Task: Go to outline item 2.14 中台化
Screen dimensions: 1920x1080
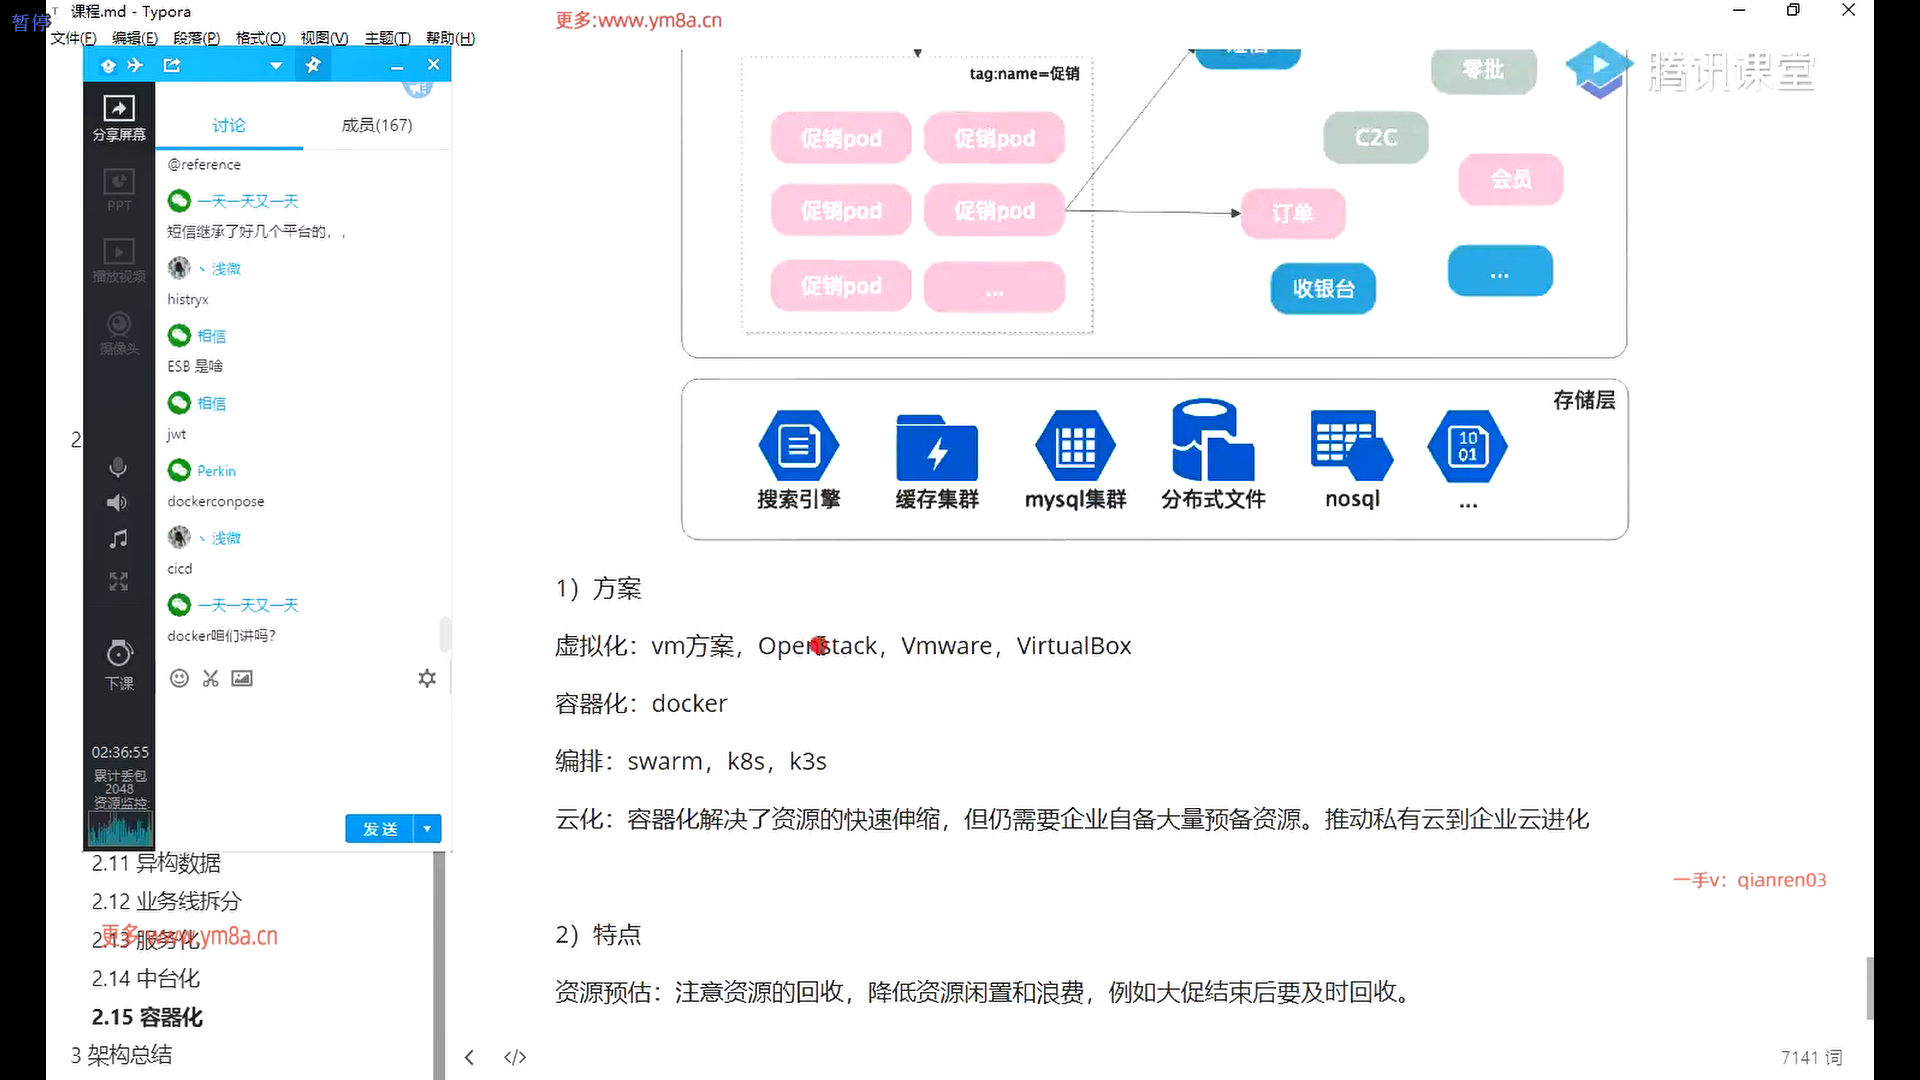Action: click(x=146, y=978)
